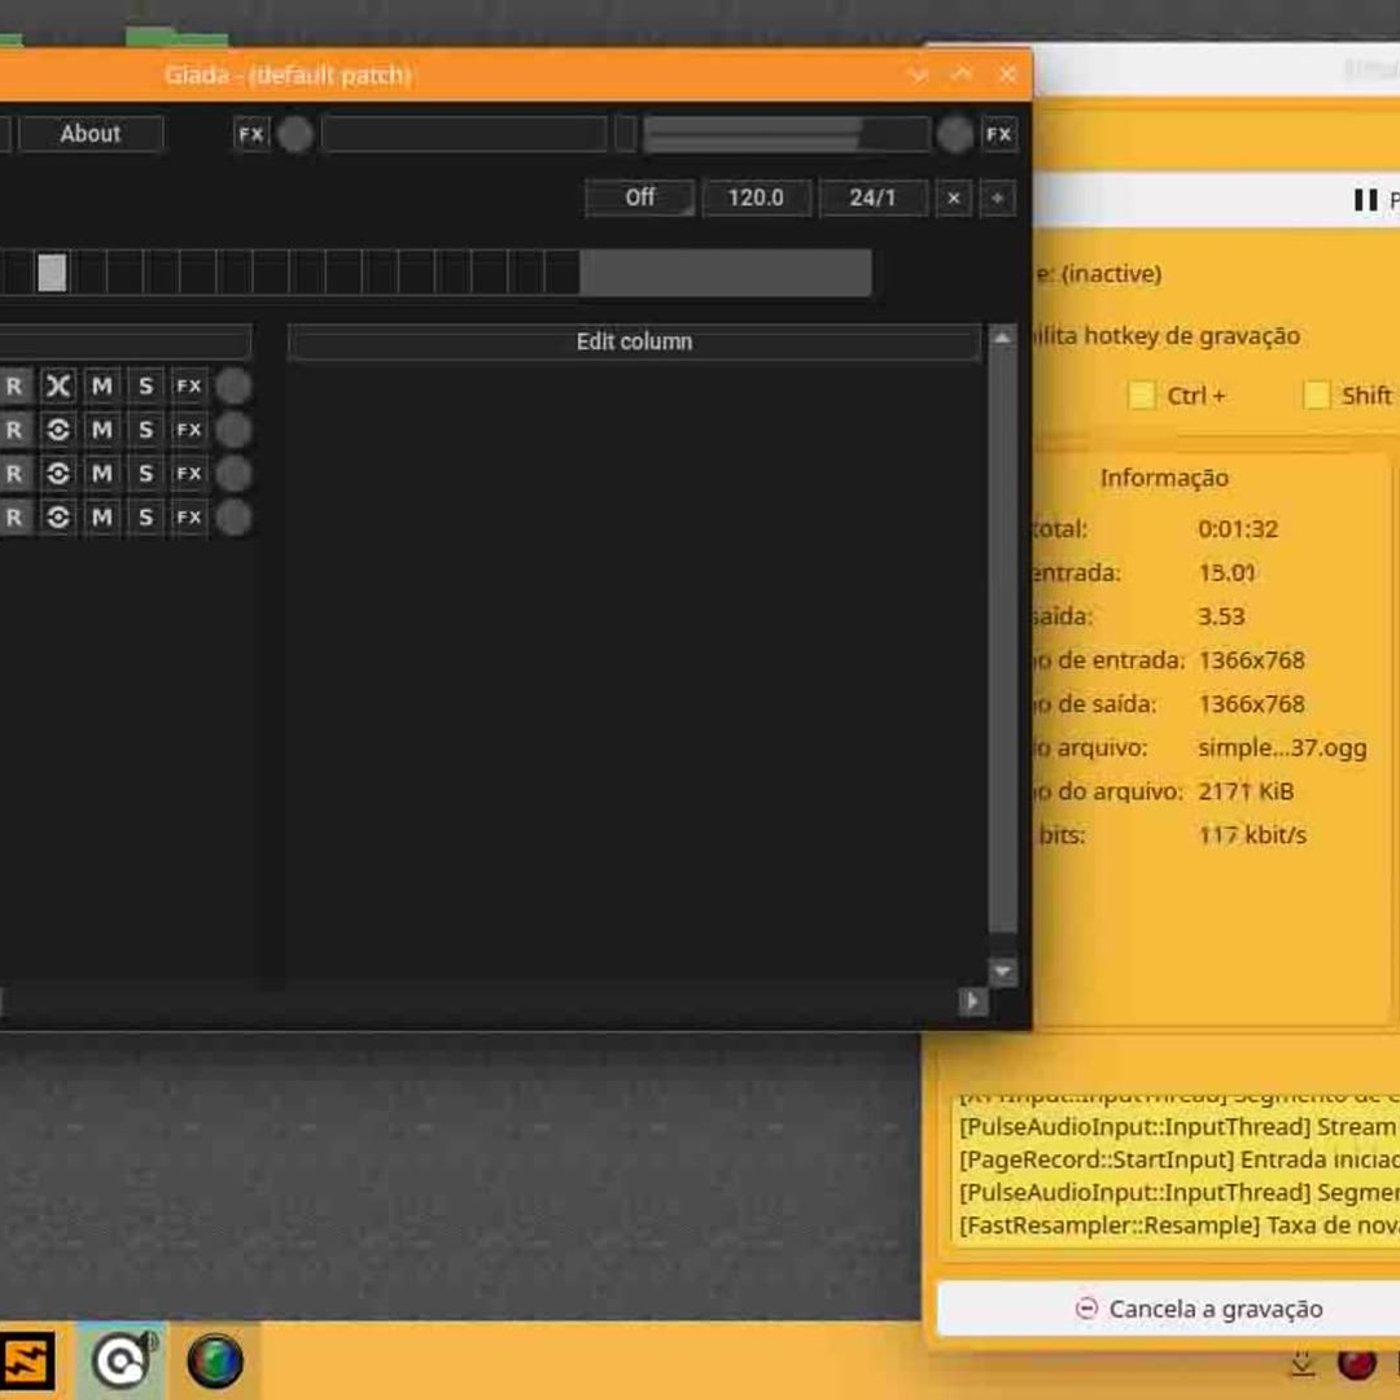Change loop mode of third channel
1400x1400 pixels.
(58, 474)
